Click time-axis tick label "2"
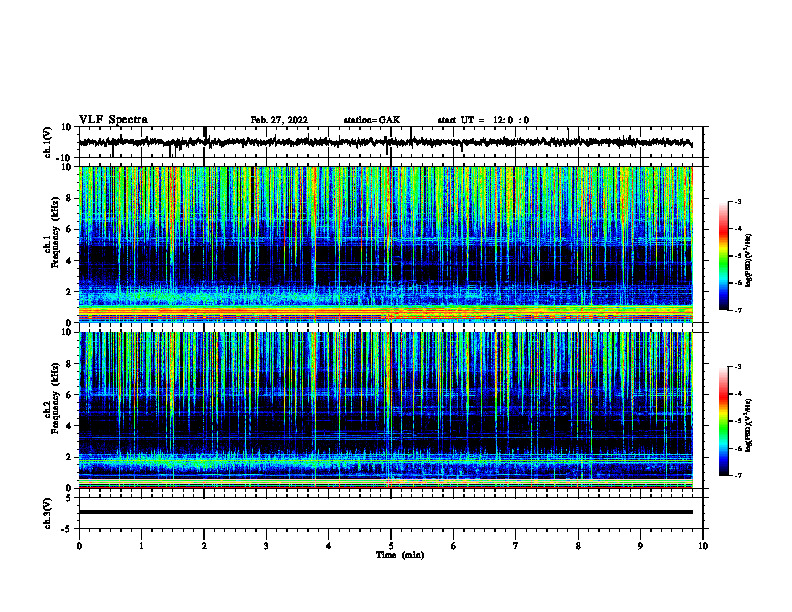Image resolution: width=792 pixels, height=612 pixels. [204, 546]
